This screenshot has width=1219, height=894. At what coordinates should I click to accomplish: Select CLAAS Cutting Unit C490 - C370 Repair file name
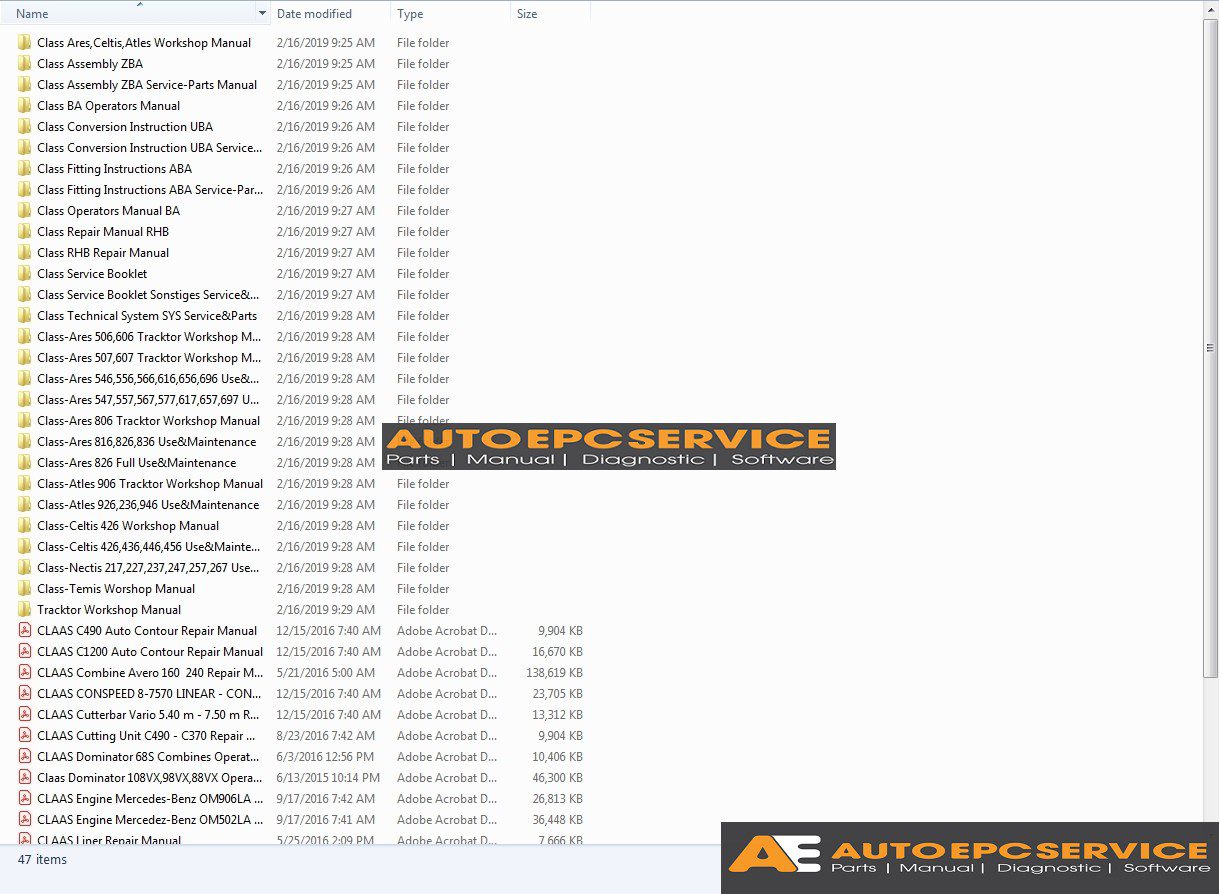tap(146, 736)
